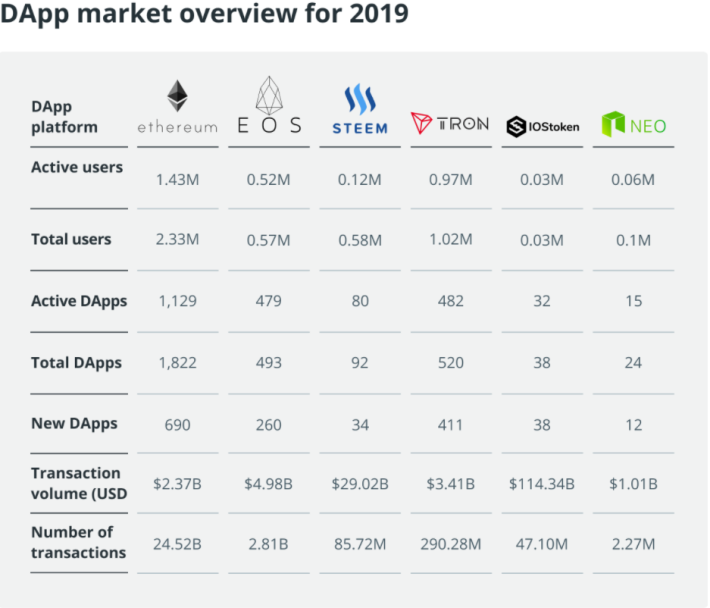Viewport: 710px width, 608px height.
Task: Click NEO active DApps value 15
Action: pos(633,301)
